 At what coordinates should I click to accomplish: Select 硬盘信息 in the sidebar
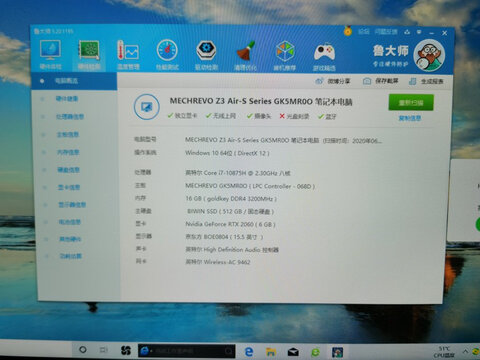click(68, 170)
